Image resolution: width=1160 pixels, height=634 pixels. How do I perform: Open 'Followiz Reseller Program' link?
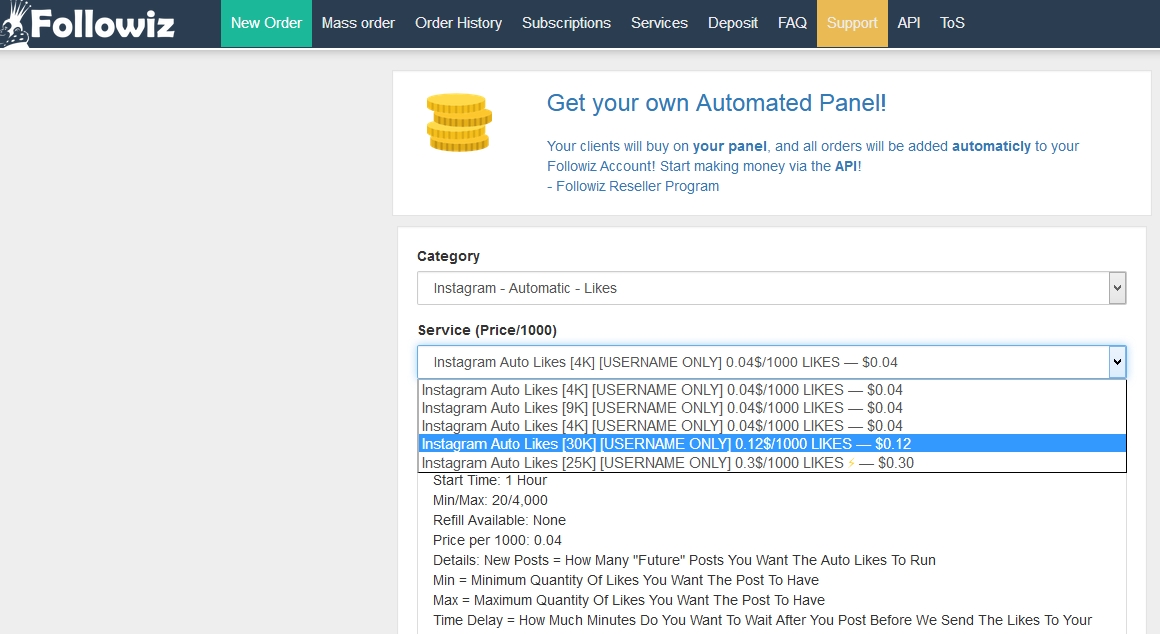pyautogui.click(x=638, y=186)
